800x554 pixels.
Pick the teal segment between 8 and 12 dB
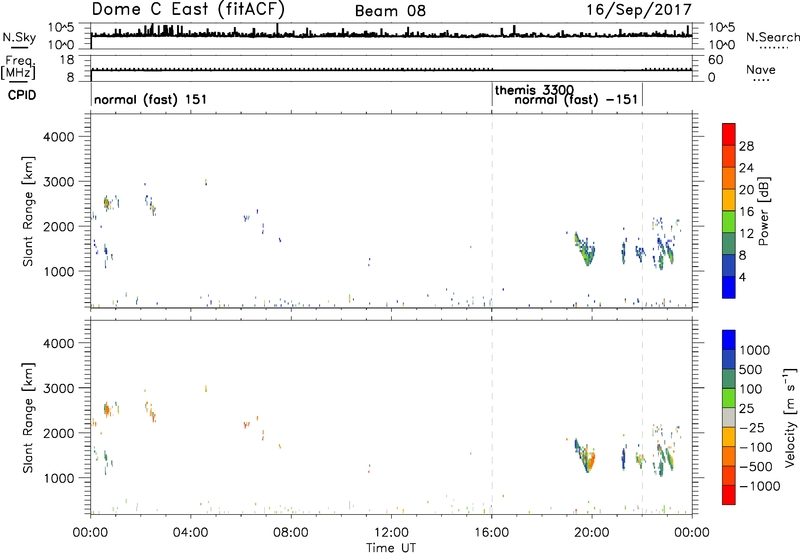click(x=729, y=243)
